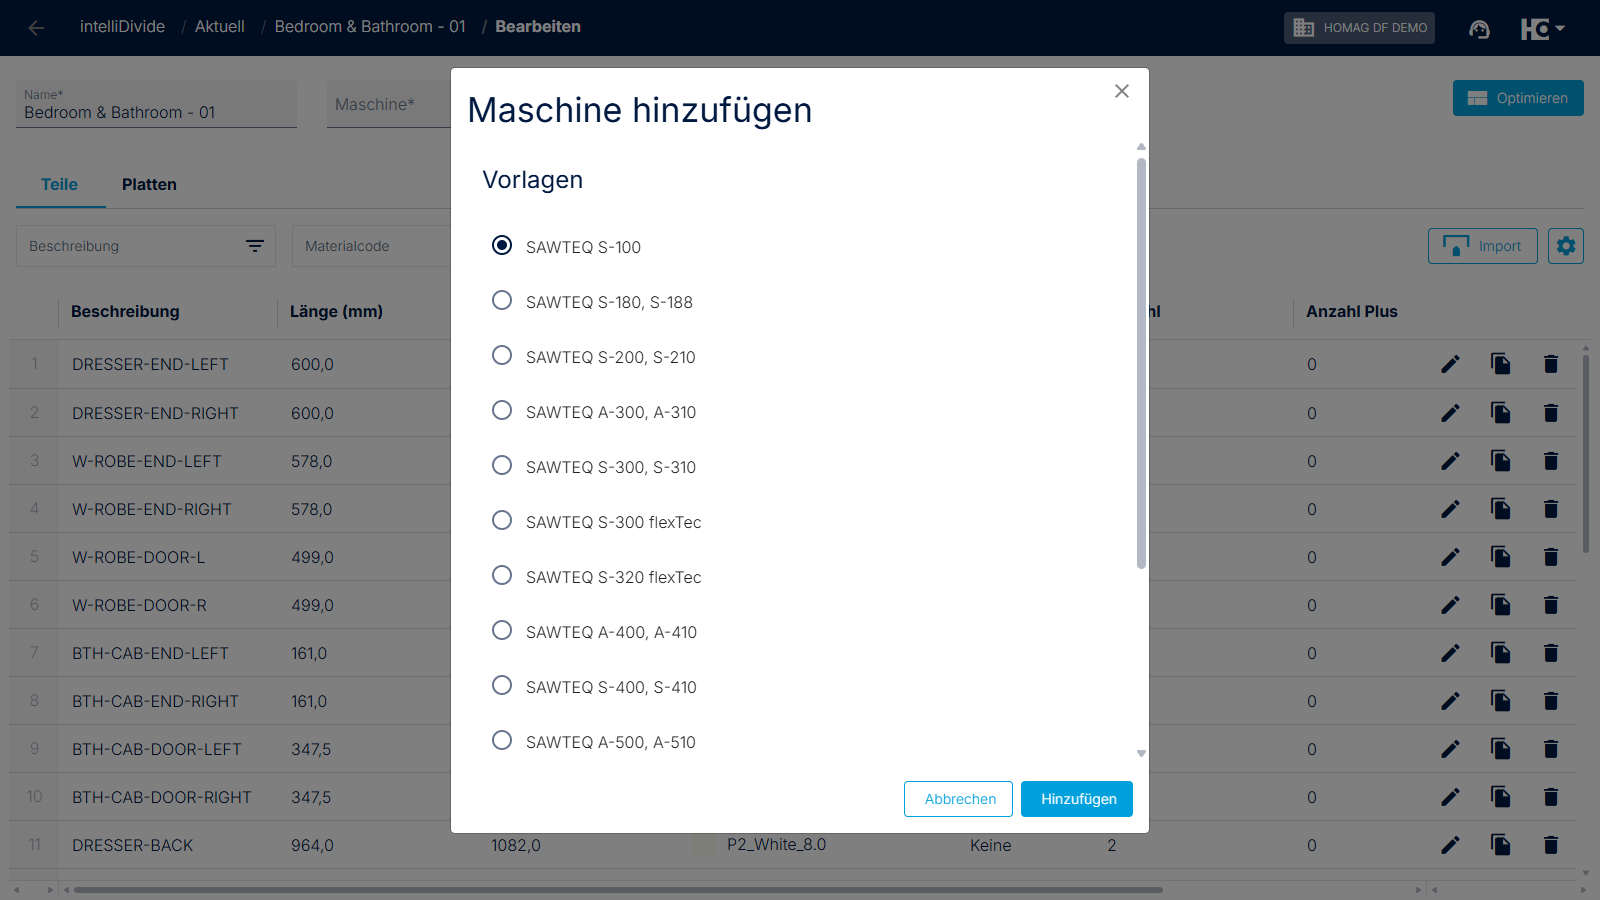Open the HOMAG user menu dropdown

1542,29
